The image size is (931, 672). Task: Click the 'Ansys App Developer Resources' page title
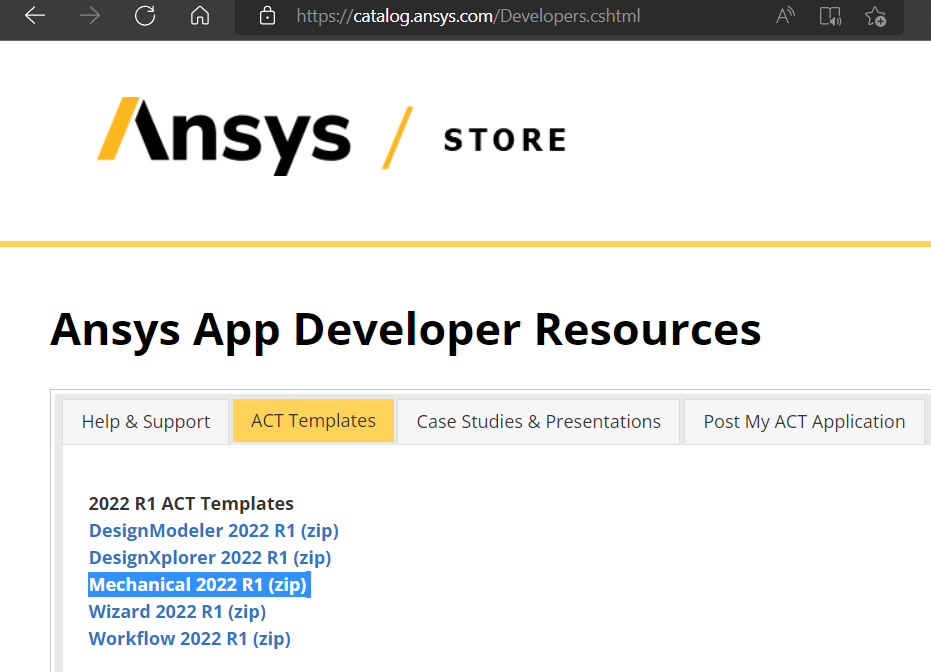(406, 331)
